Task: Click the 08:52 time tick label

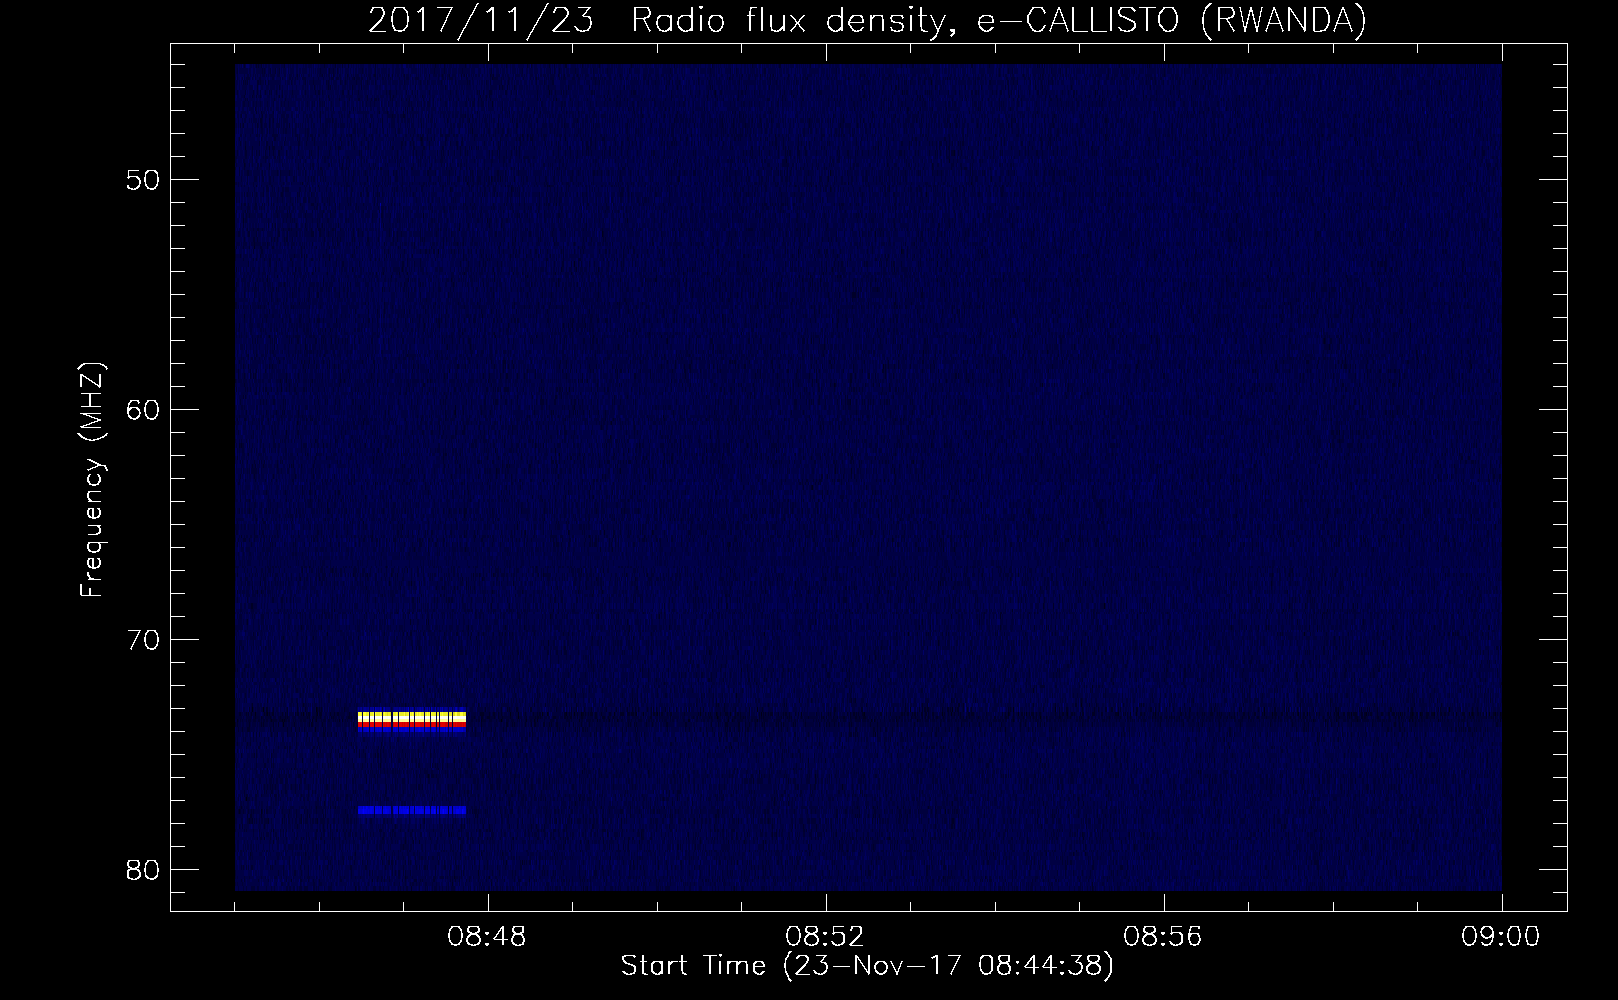Action: (x=826, y=937)
